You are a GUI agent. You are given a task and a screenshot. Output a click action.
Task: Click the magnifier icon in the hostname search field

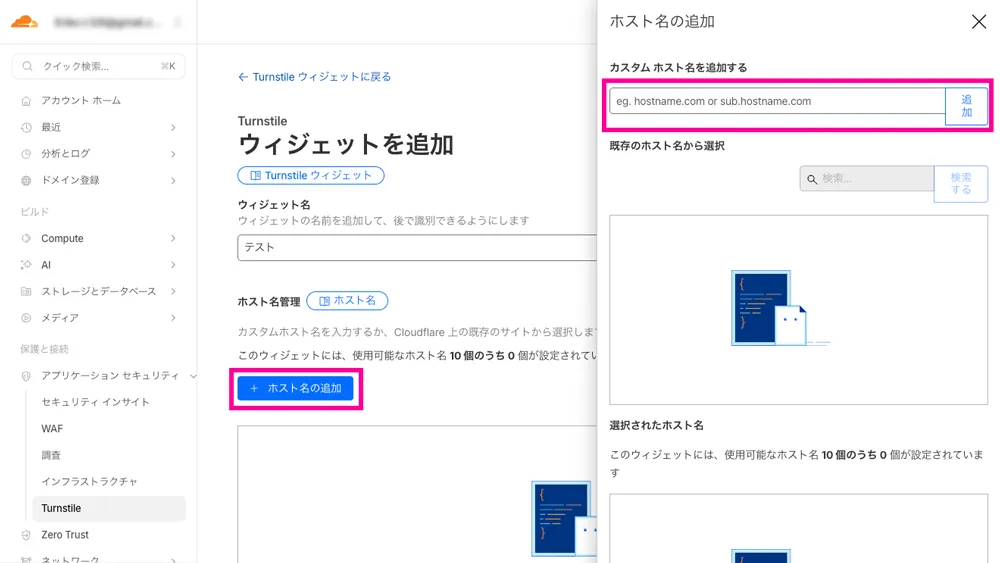click(x=812, y=179)
